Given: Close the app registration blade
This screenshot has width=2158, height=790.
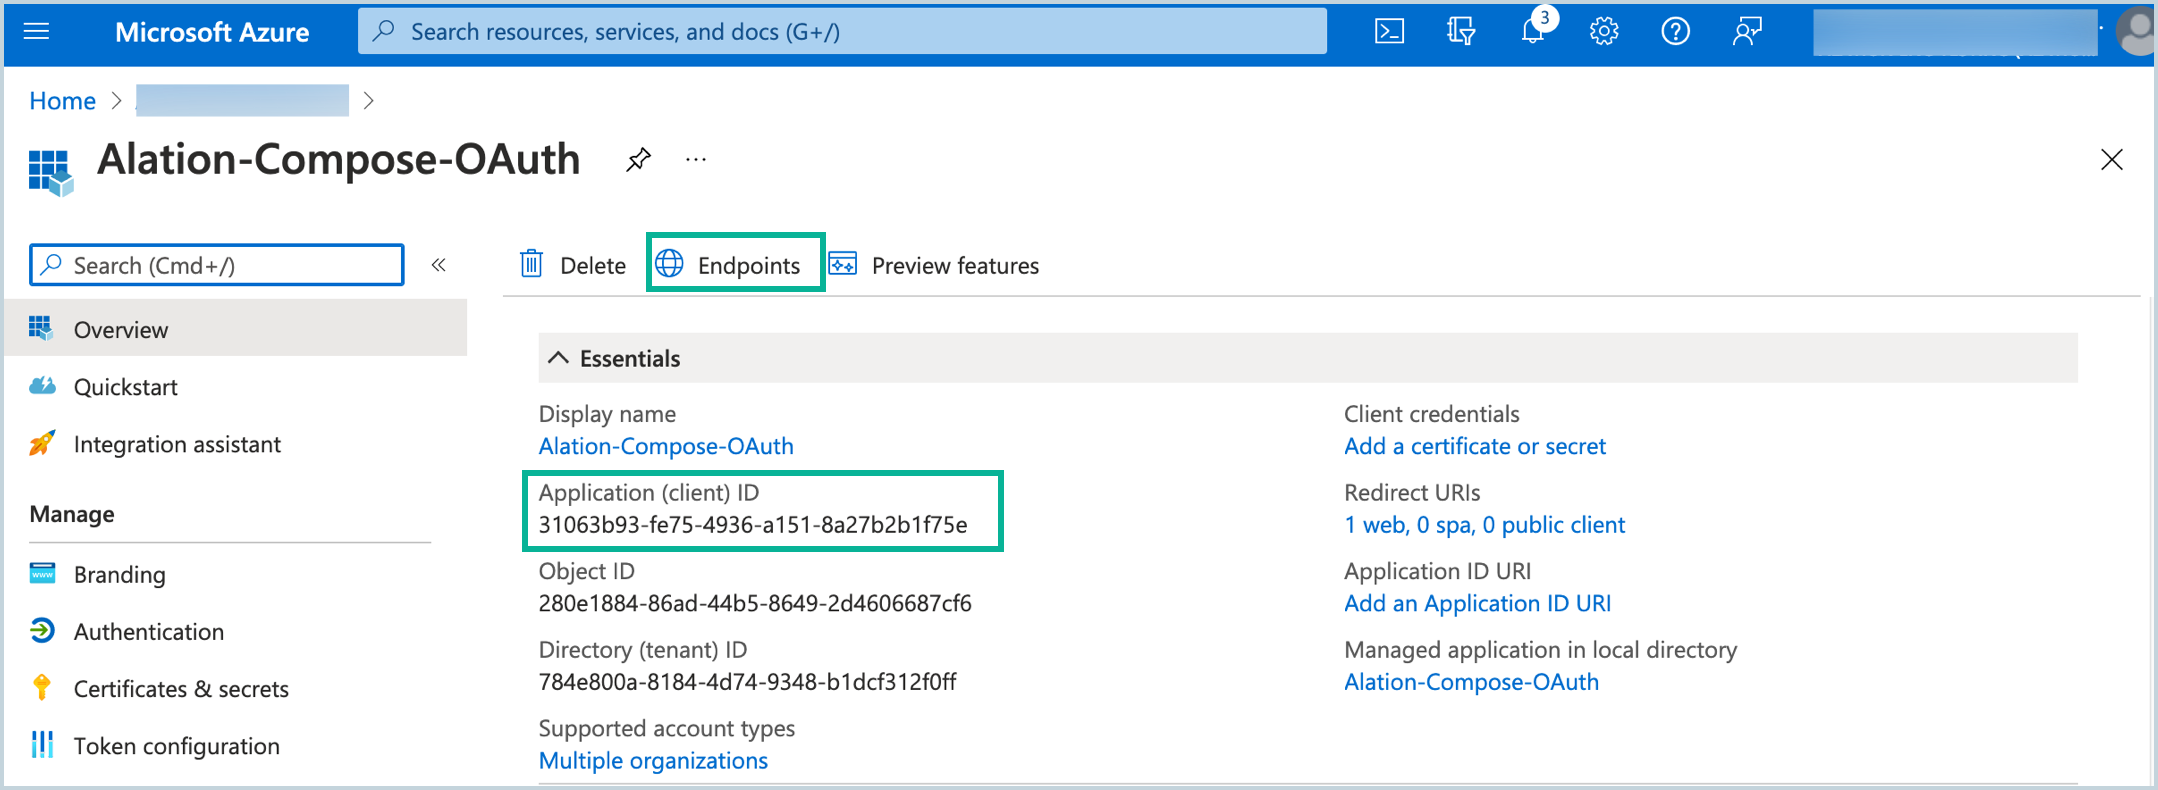Looking at the screenshot, I should tap(2111, 160).
